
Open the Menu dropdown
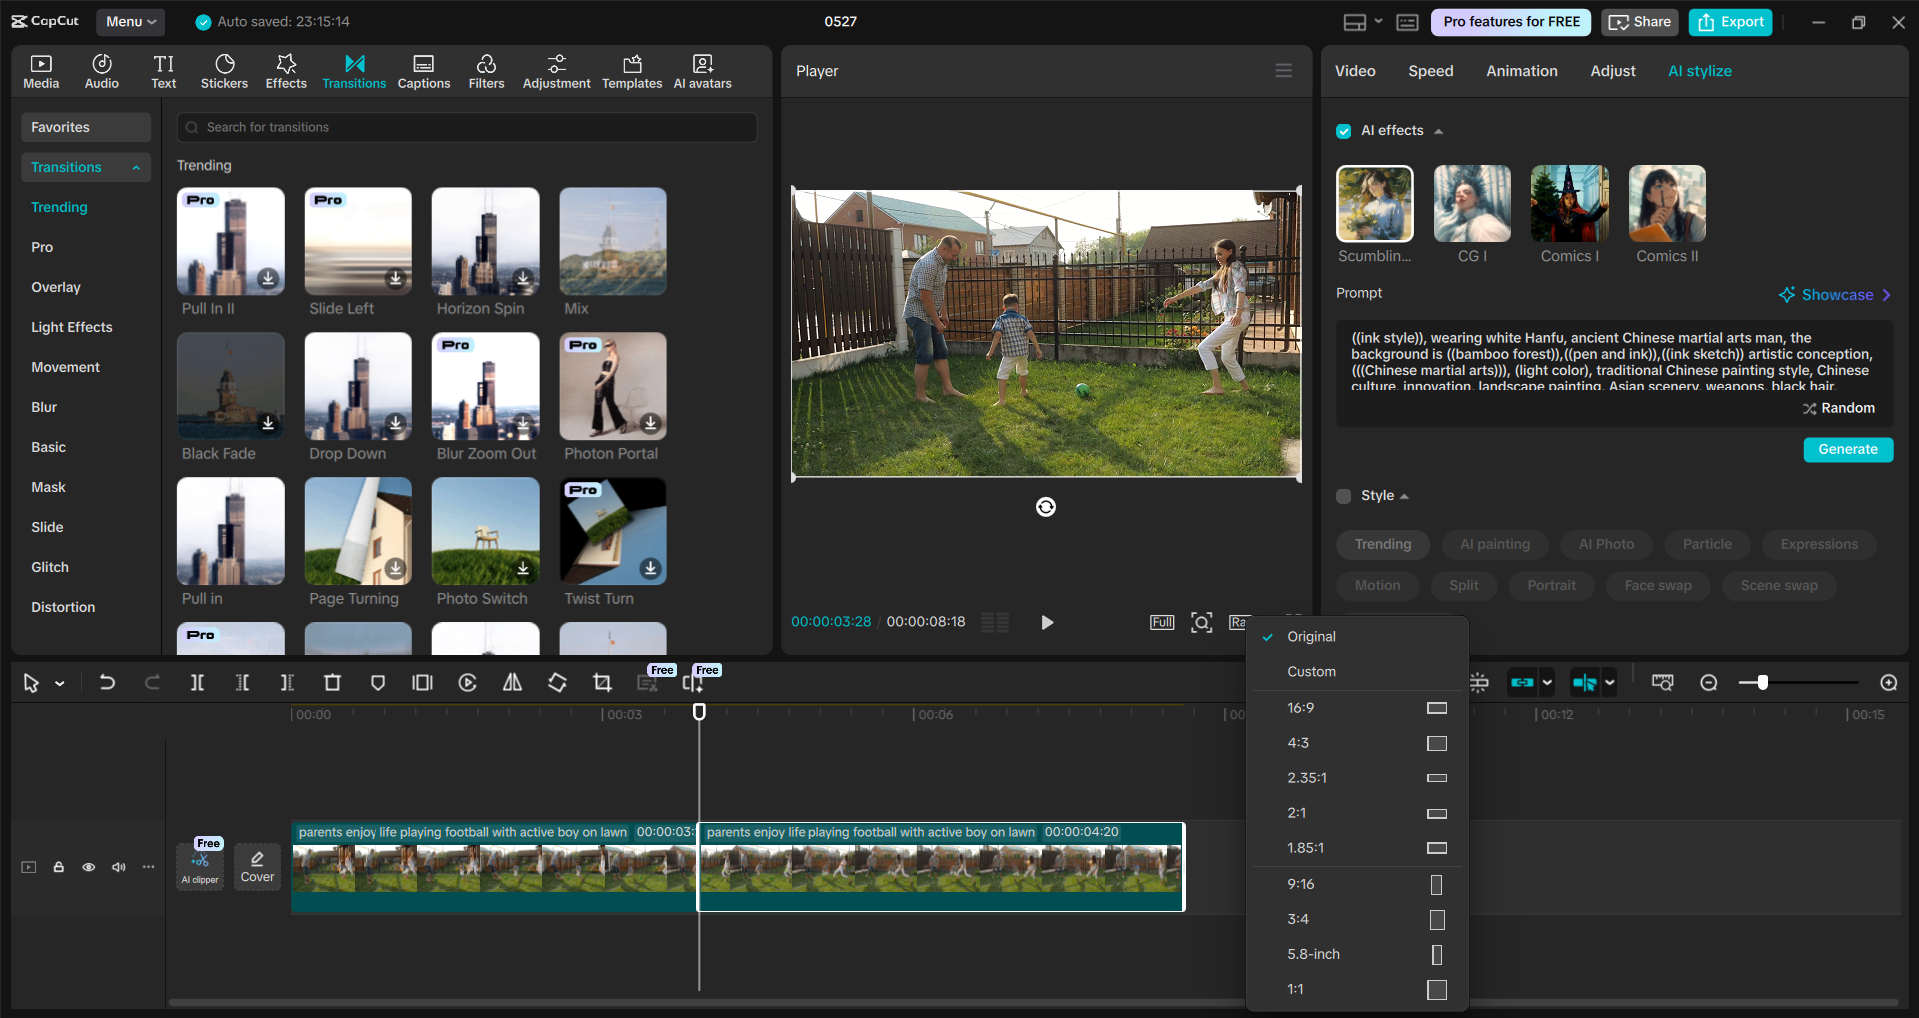130,21
